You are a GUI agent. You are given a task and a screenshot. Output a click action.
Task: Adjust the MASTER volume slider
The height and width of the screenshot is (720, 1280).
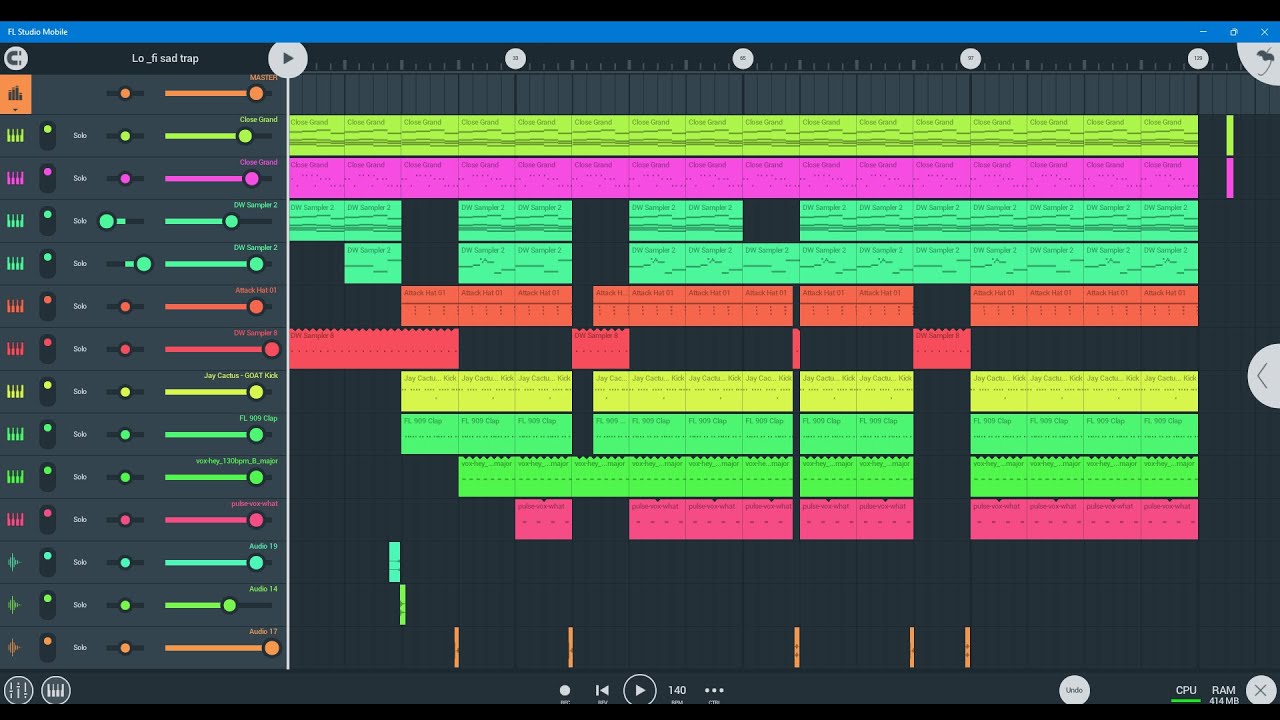click(218, 93)
